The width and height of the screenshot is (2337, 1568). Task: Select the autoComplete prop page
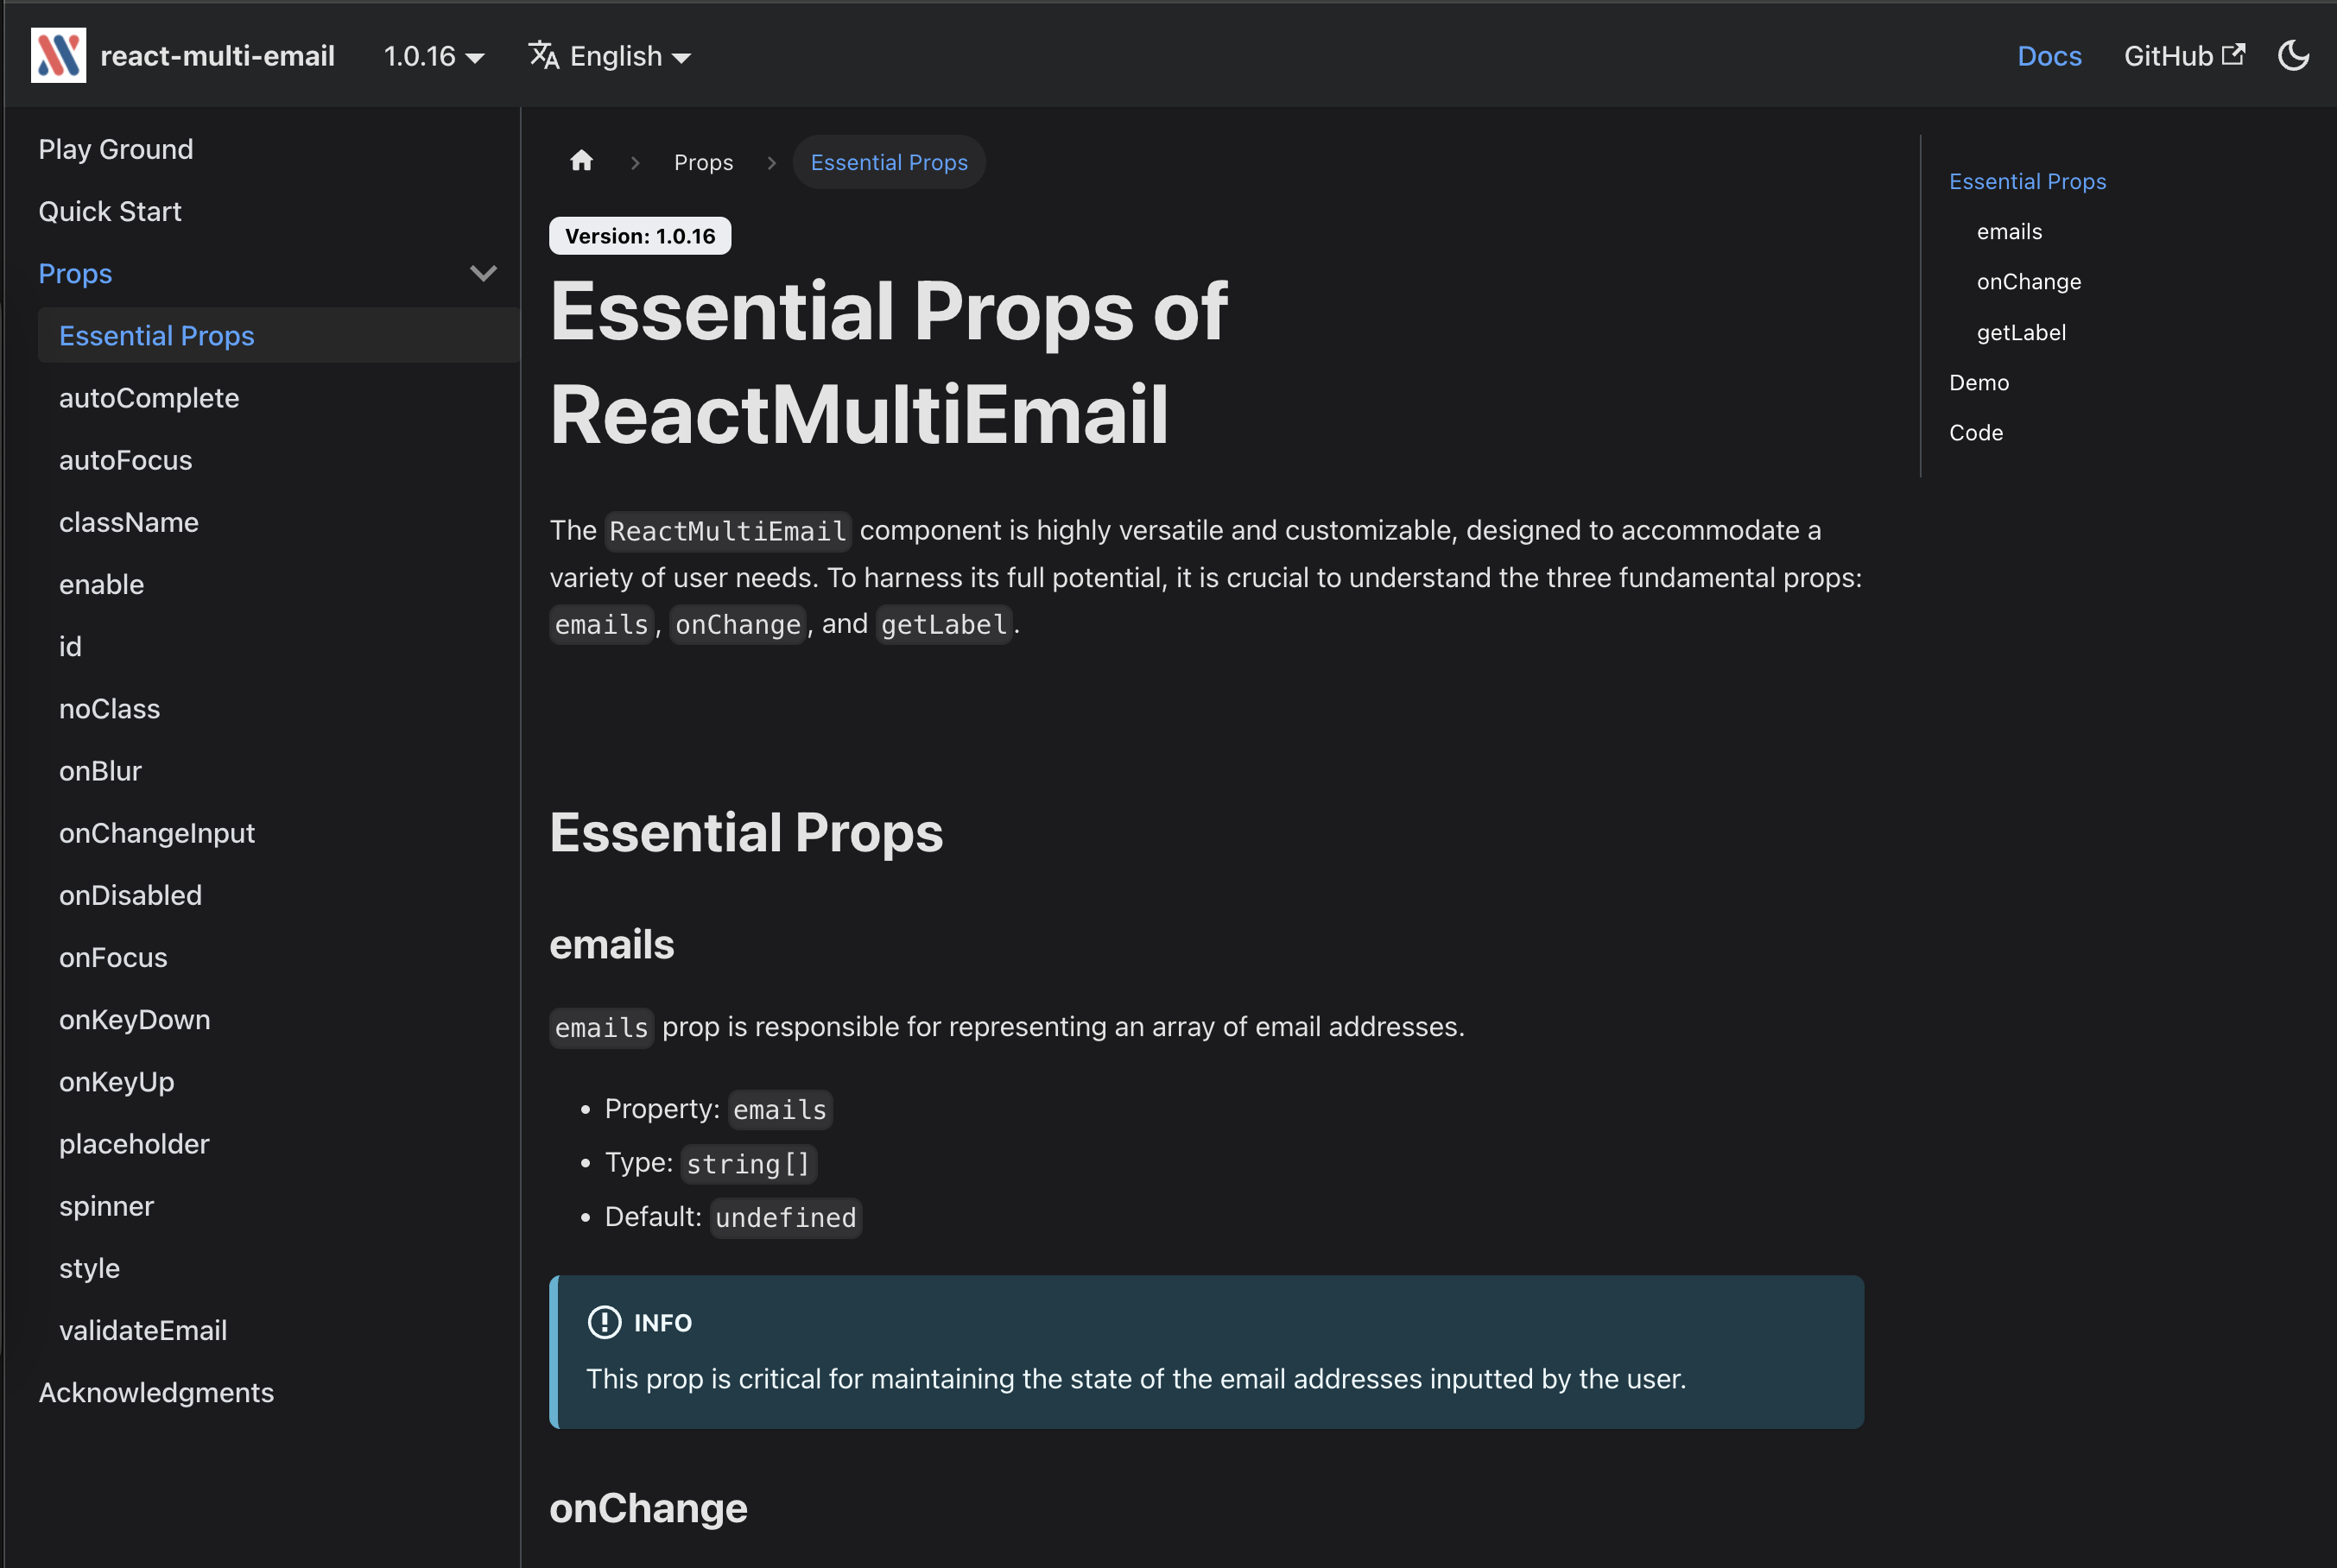click(x=149, y=398)
